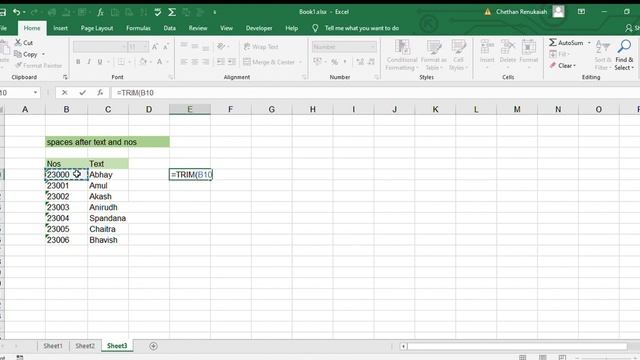Confirm formula with checkmark icon

[82, 93]
